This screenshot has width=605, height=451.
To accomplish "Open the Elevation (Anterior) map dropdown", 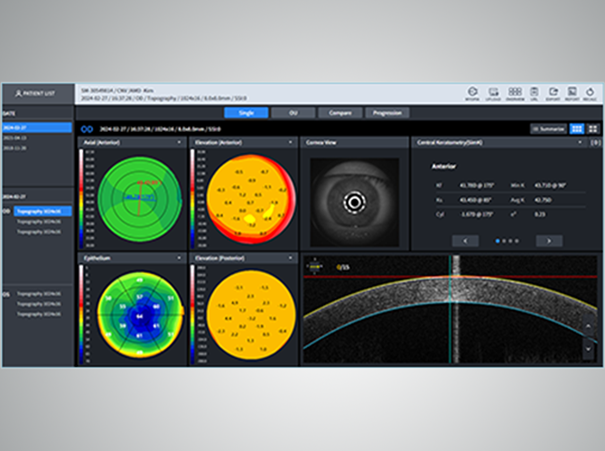I will point(291,142).
